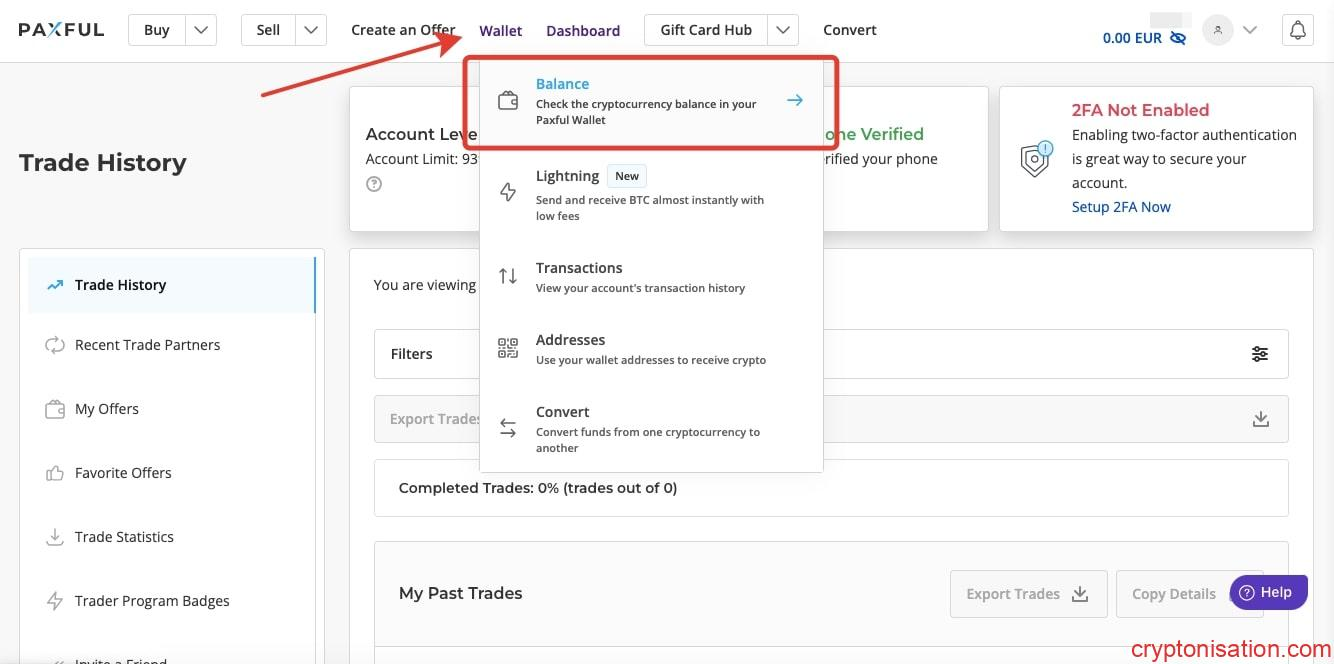Open the Gift Card Hub dropdown arrow
The height and width of the screenshot is (664, 1334).
[x=782, y=30]
